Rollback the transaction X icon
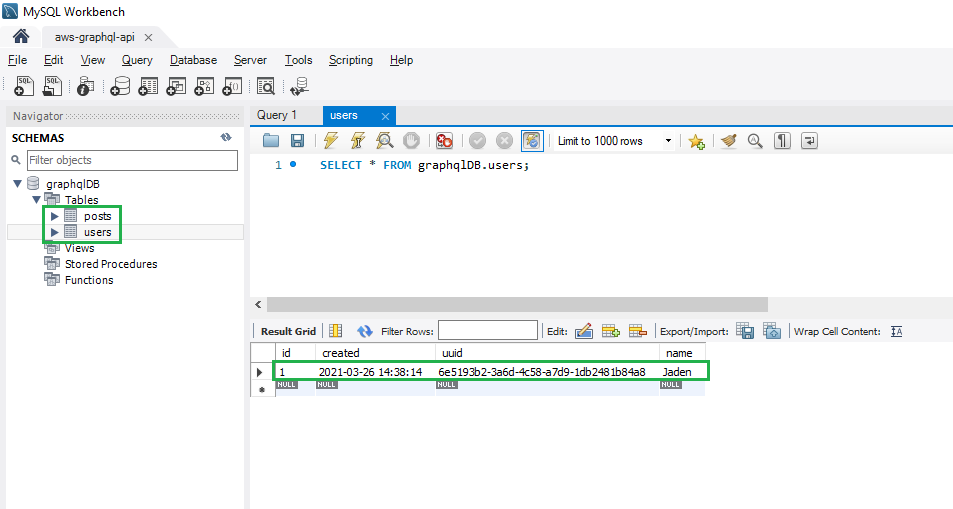The height and width of the screenshot is (509, 953). [504, 141]
